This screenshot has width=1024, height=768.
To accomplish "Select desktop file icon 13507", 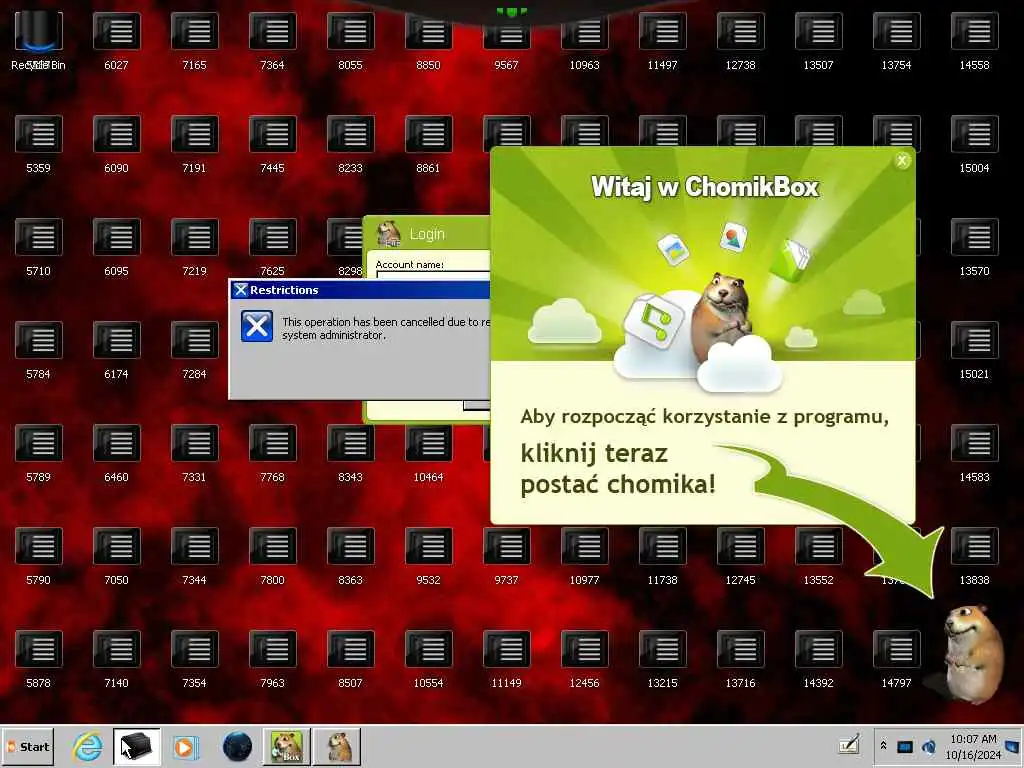I will (x=818, y=40).
